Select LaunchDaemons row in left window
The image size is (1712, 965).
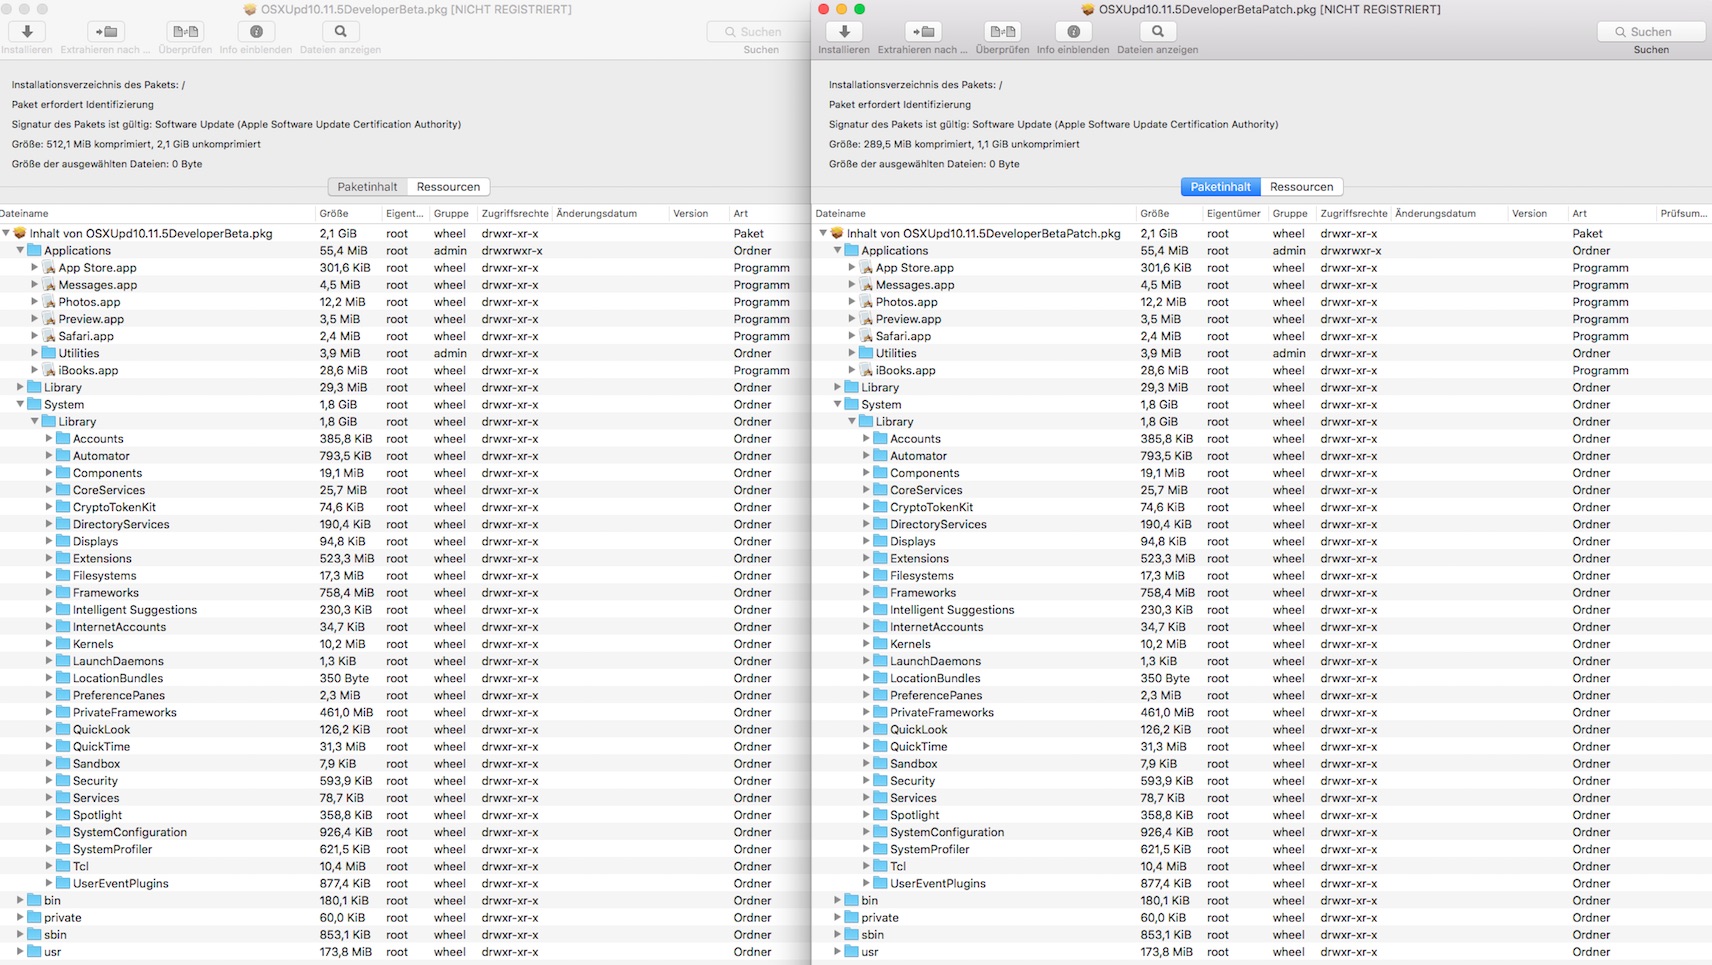point(405,661)
